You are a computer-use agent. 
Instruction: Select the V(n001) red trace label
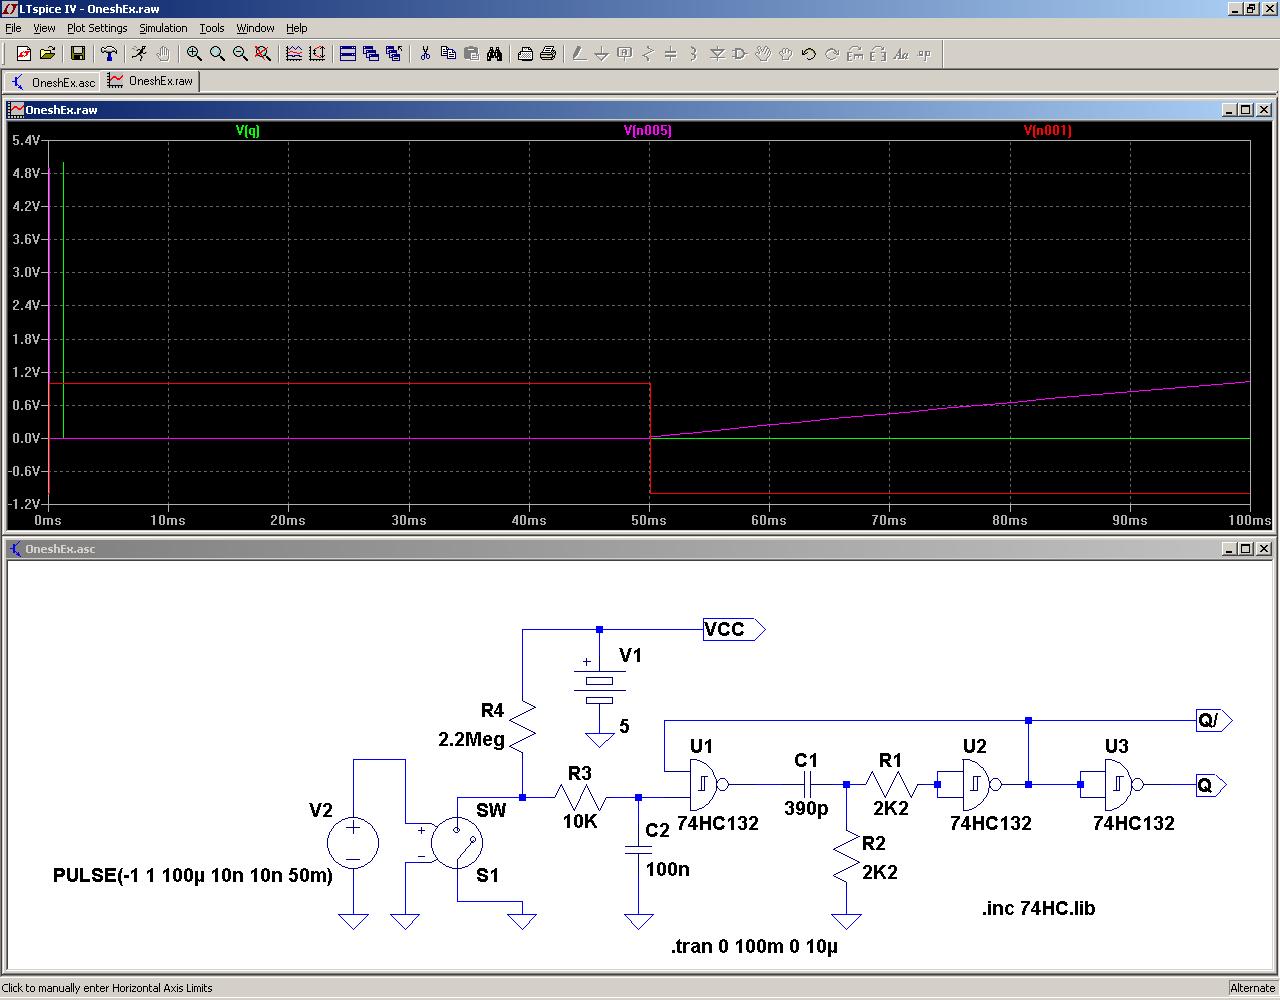(1047, 130)
